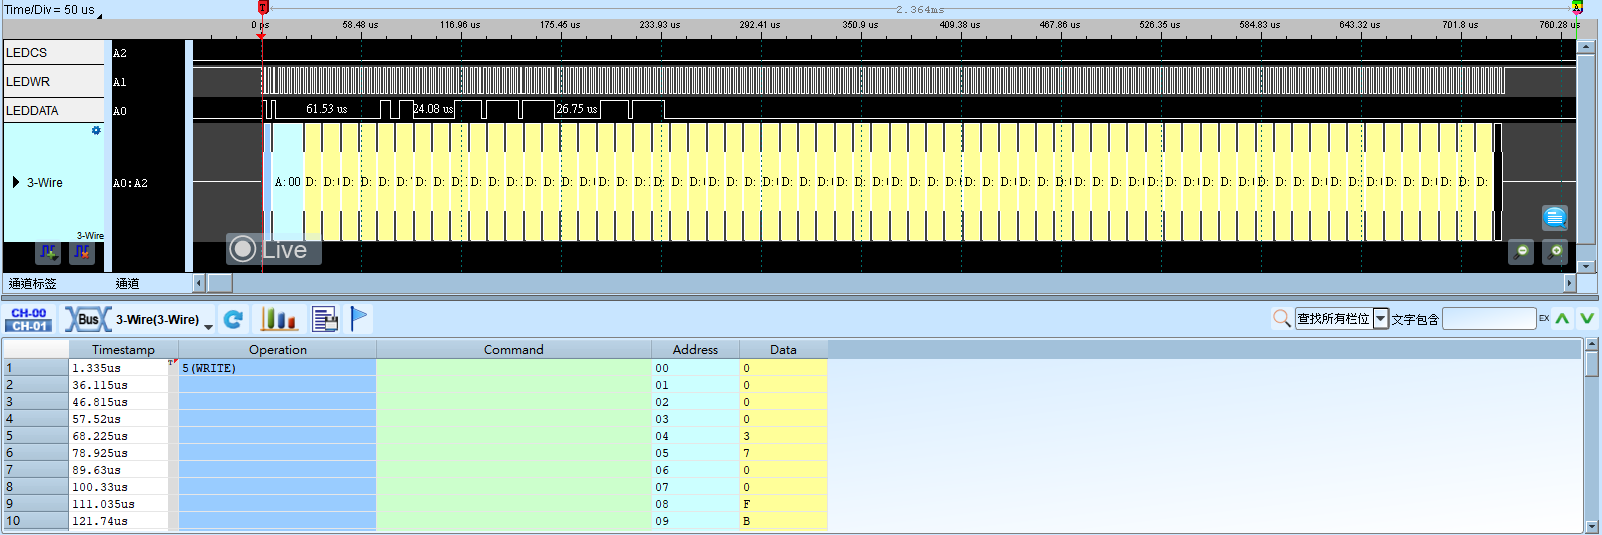Open the bar chart statistics view
The image size is (1602, 535).
(x=279, y=319)
